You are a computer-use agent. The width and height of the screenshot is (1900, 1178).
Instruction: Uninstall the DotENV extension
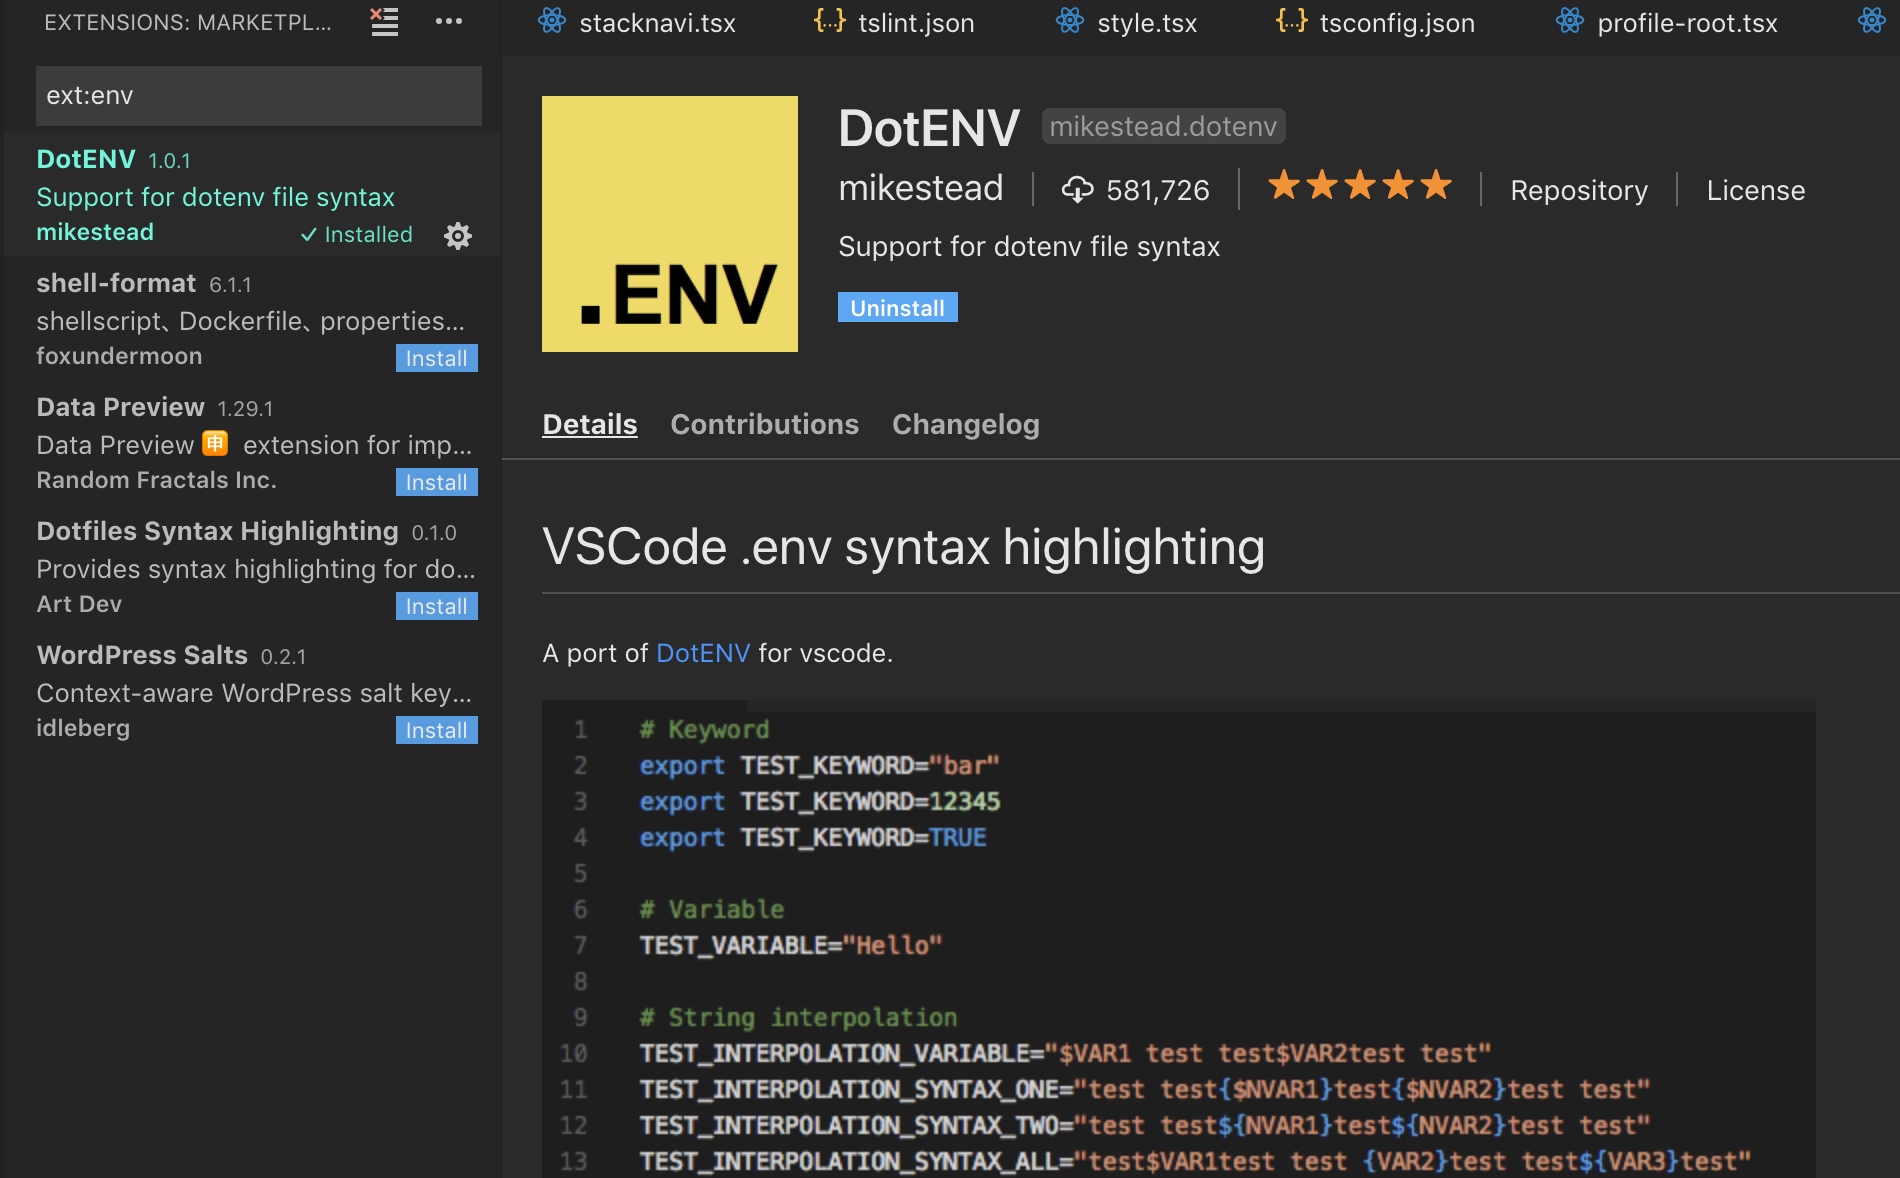point(898,307)
